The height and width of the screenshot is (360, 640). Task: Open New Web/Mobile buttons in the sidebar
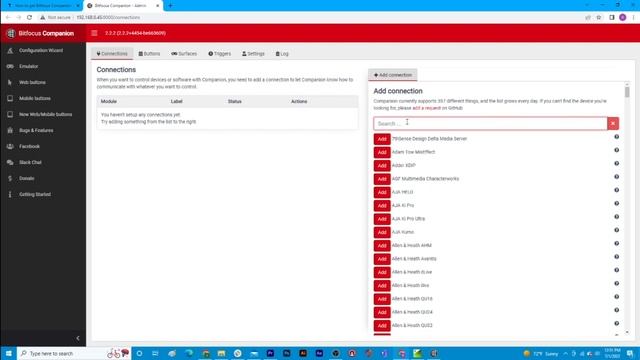(45, 114)
